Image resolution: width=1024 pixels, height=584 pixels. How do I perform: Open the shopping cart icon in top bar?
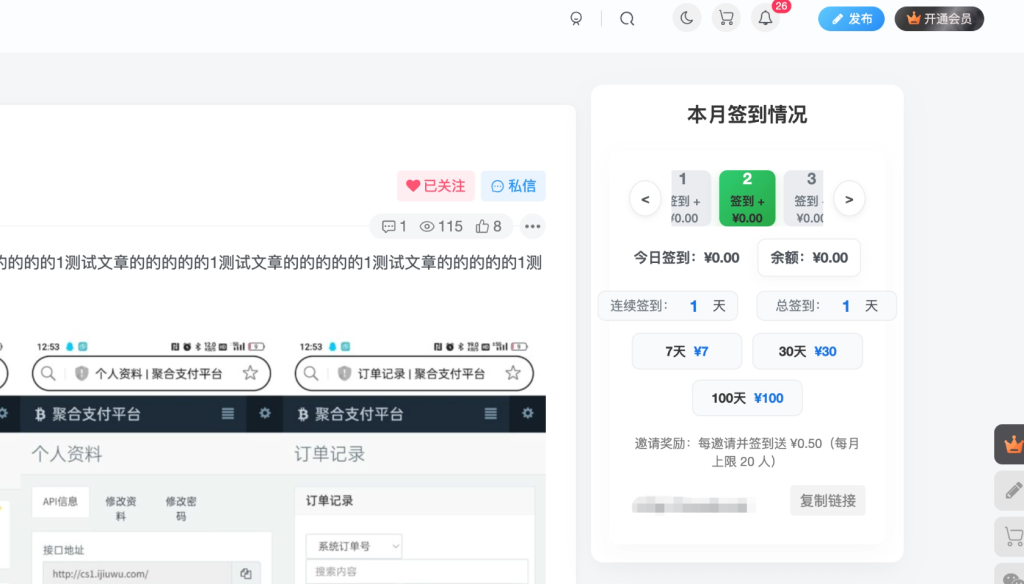726,17
